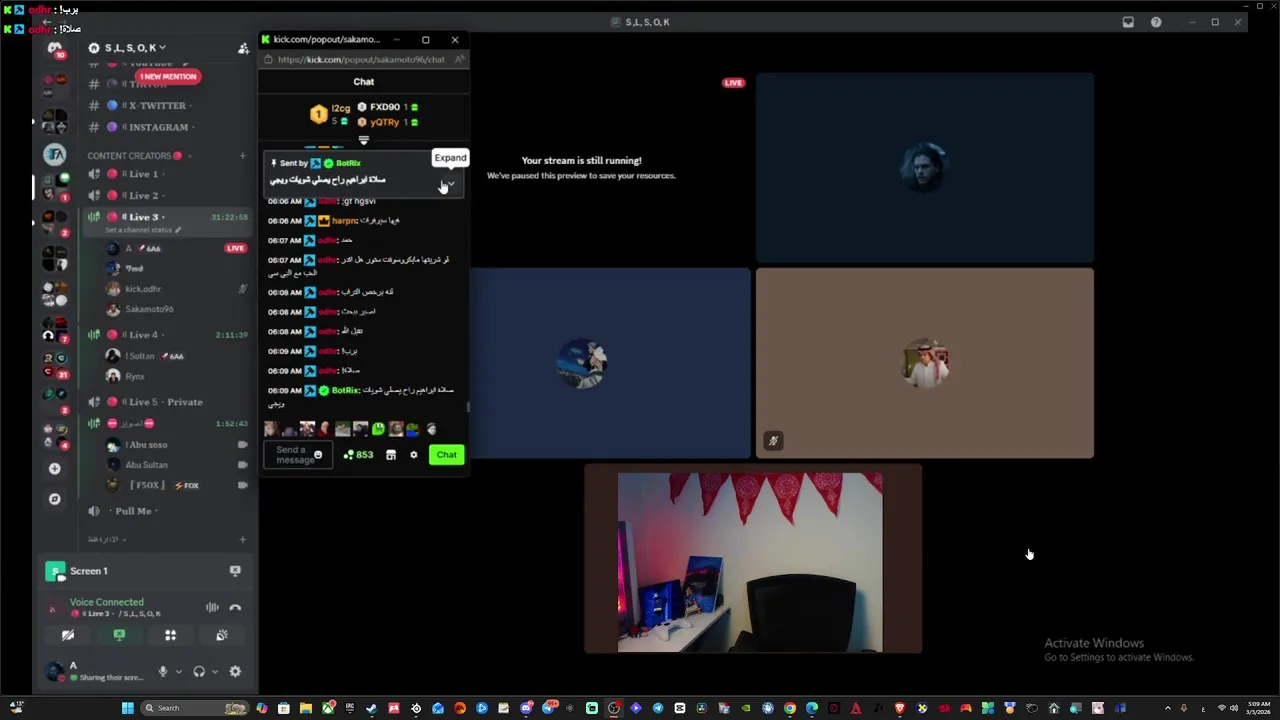Image resolution: width=1280 pixels, height=720 pixels.
Task: Join the Live 2 voice channel
Action: point(143,196)
